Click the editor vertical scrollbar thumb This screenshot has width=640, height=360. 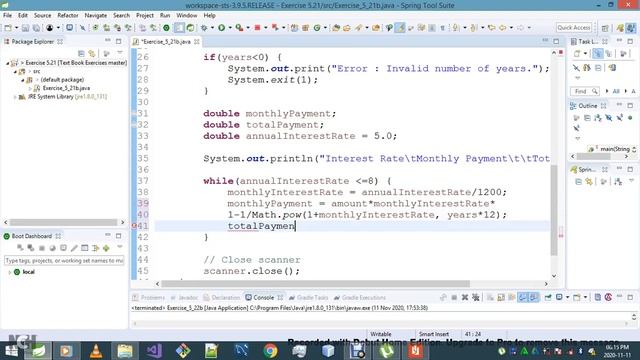click(x=554, y=211)
